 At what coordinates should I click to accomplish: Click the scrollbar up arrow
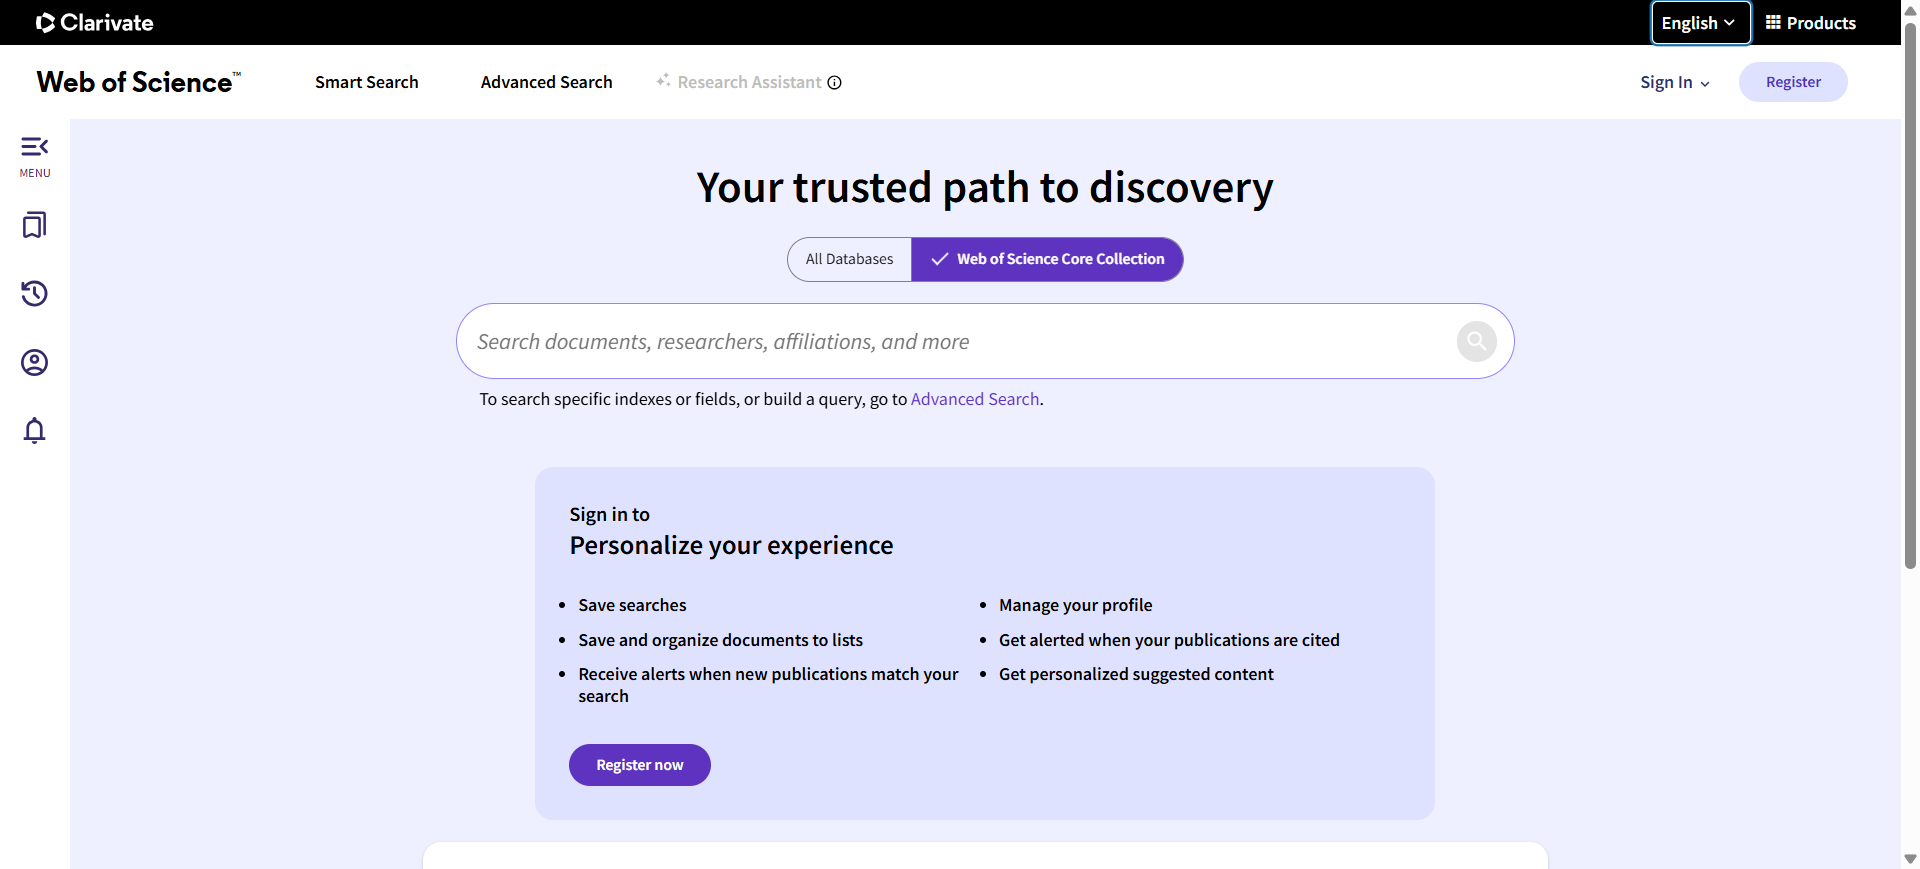pos(1910,9)
